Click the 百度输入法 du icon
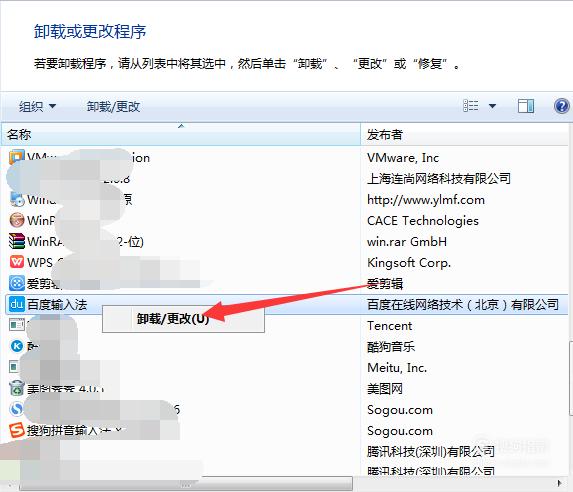 17,304
